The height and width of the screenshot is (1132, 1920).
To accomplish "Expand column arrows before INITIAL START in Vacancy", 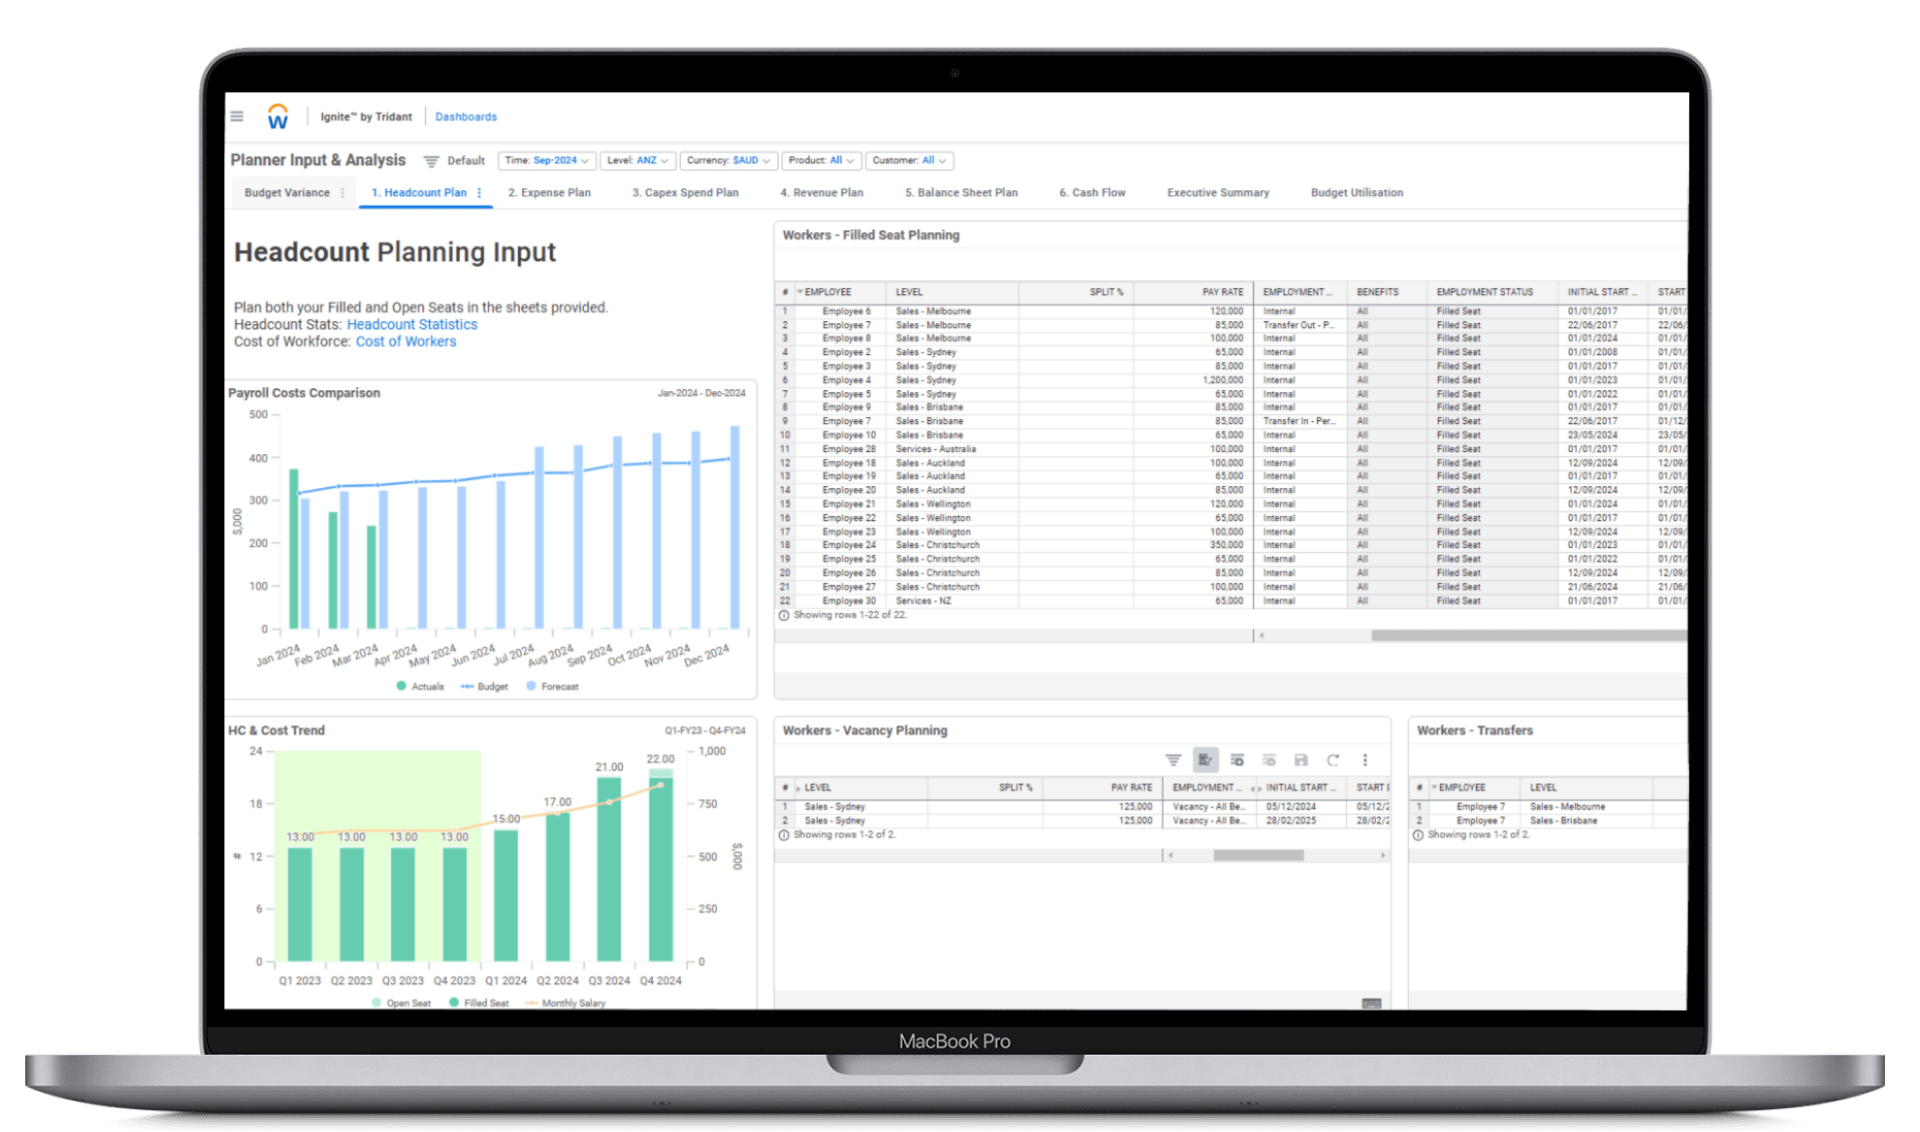I will 1255,788.
